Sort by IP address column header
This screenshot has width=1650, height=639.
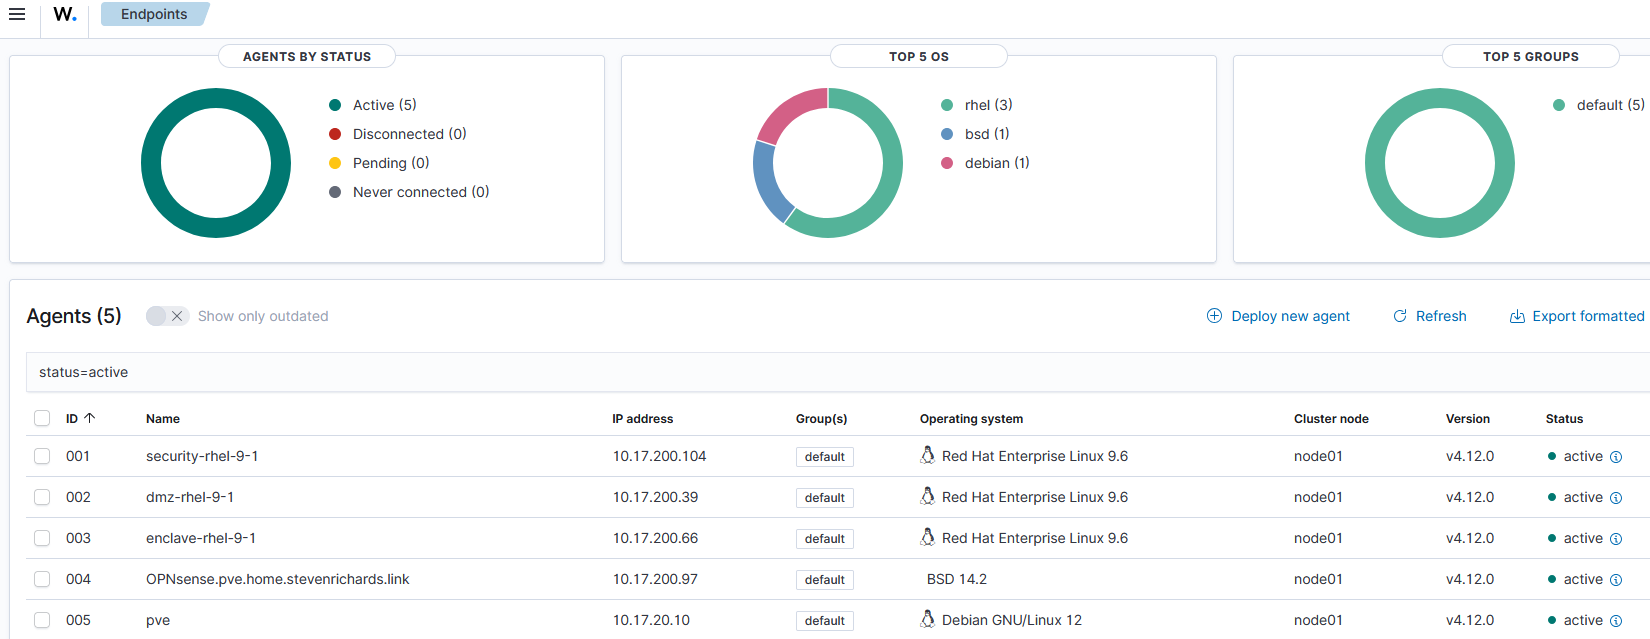coord(643,419)
